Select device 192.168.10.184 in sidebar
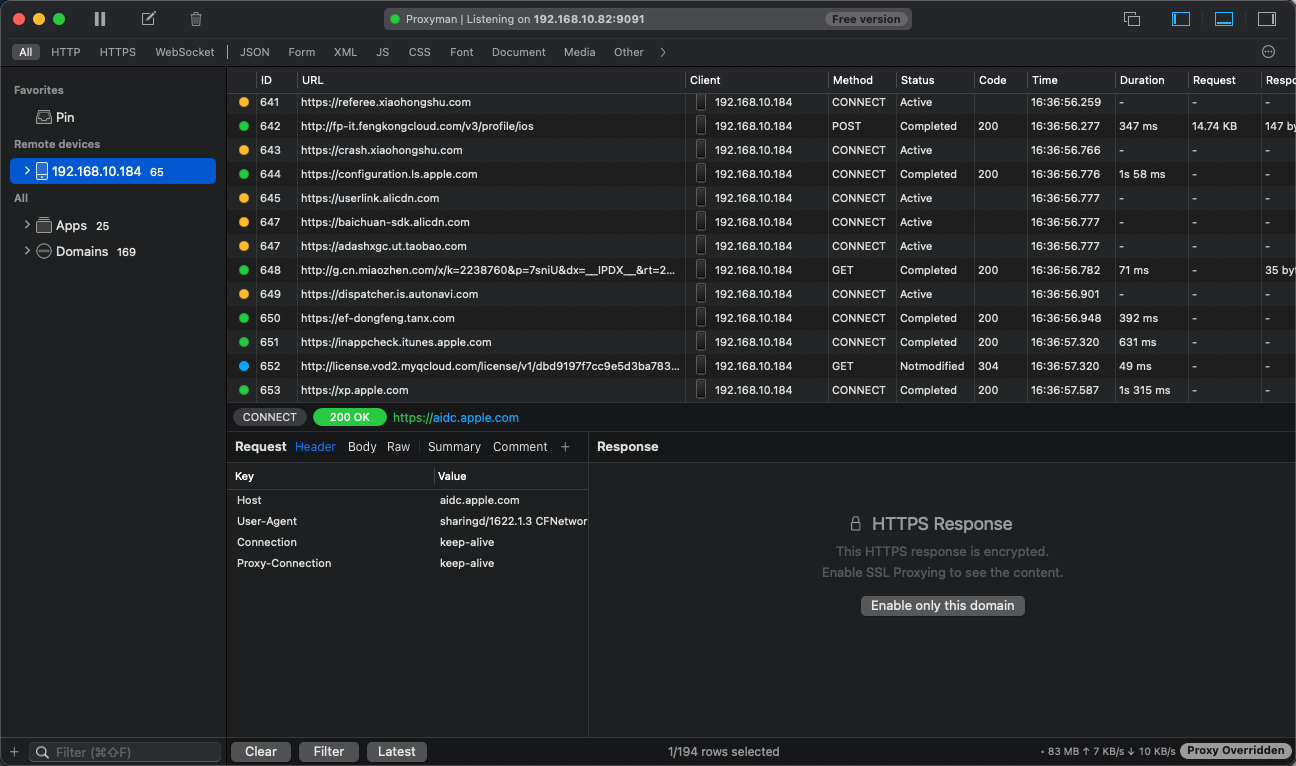 [113, 171]
